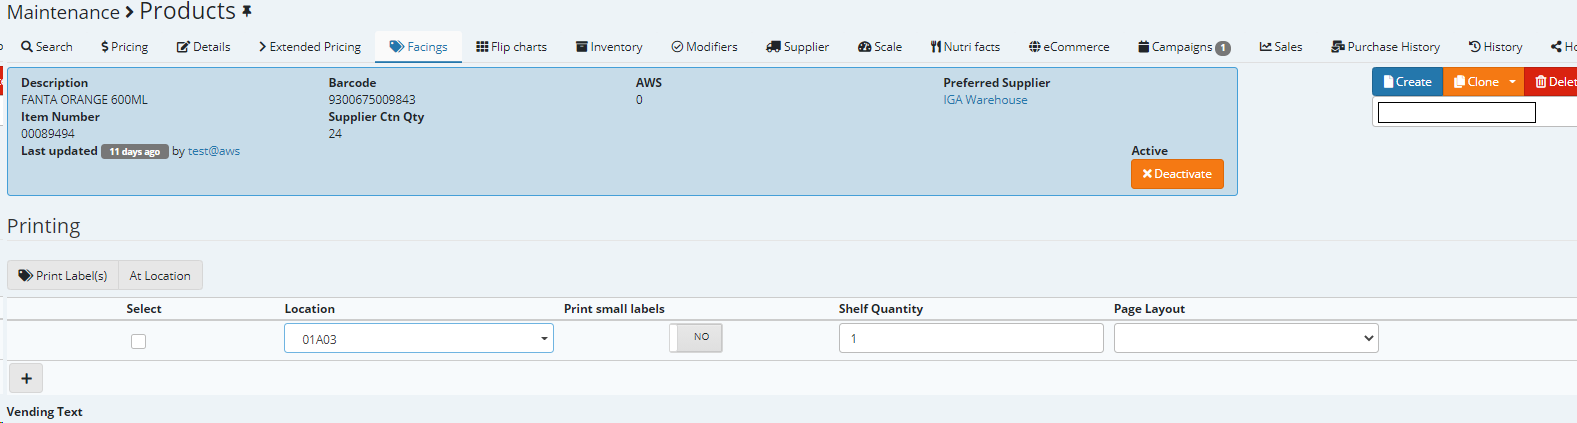Open the eCommerce globe tab
This screenshot has height=423, width=1577.
[1069, 47]
